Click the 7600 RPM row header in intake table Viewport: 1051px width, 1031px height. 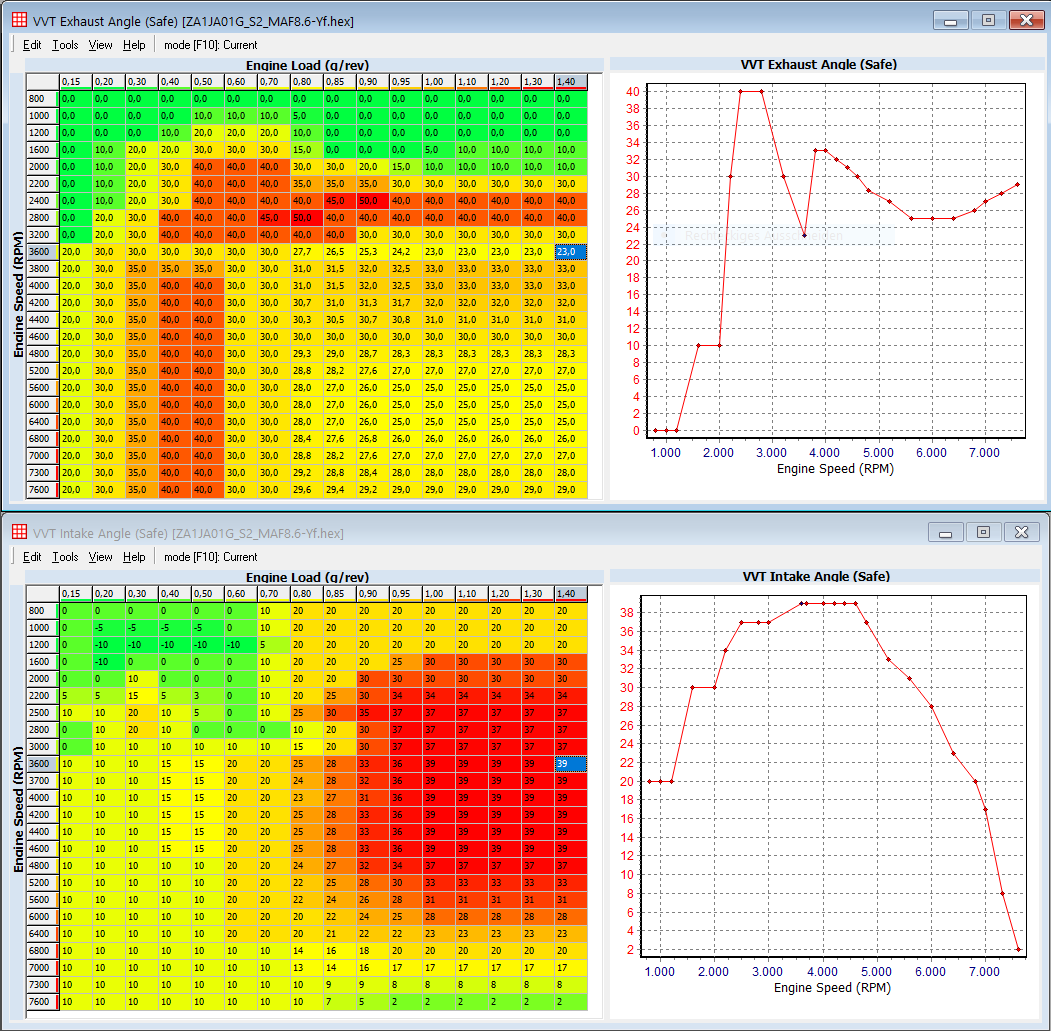[41, 1001]
